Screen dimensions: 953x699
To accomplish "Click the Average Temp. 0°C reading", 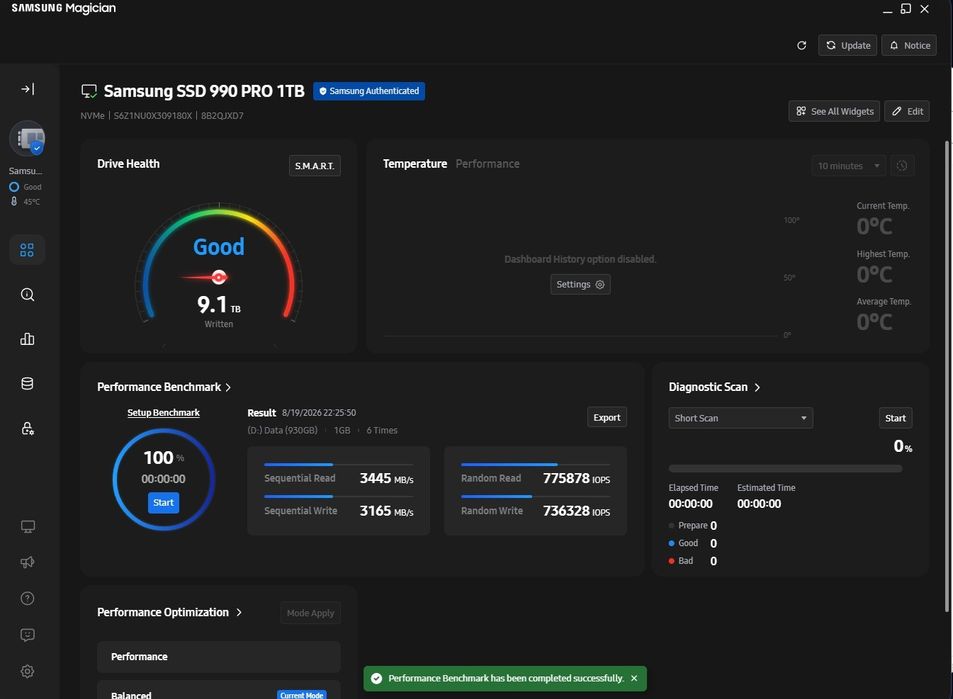I will (x=874, y=322).
